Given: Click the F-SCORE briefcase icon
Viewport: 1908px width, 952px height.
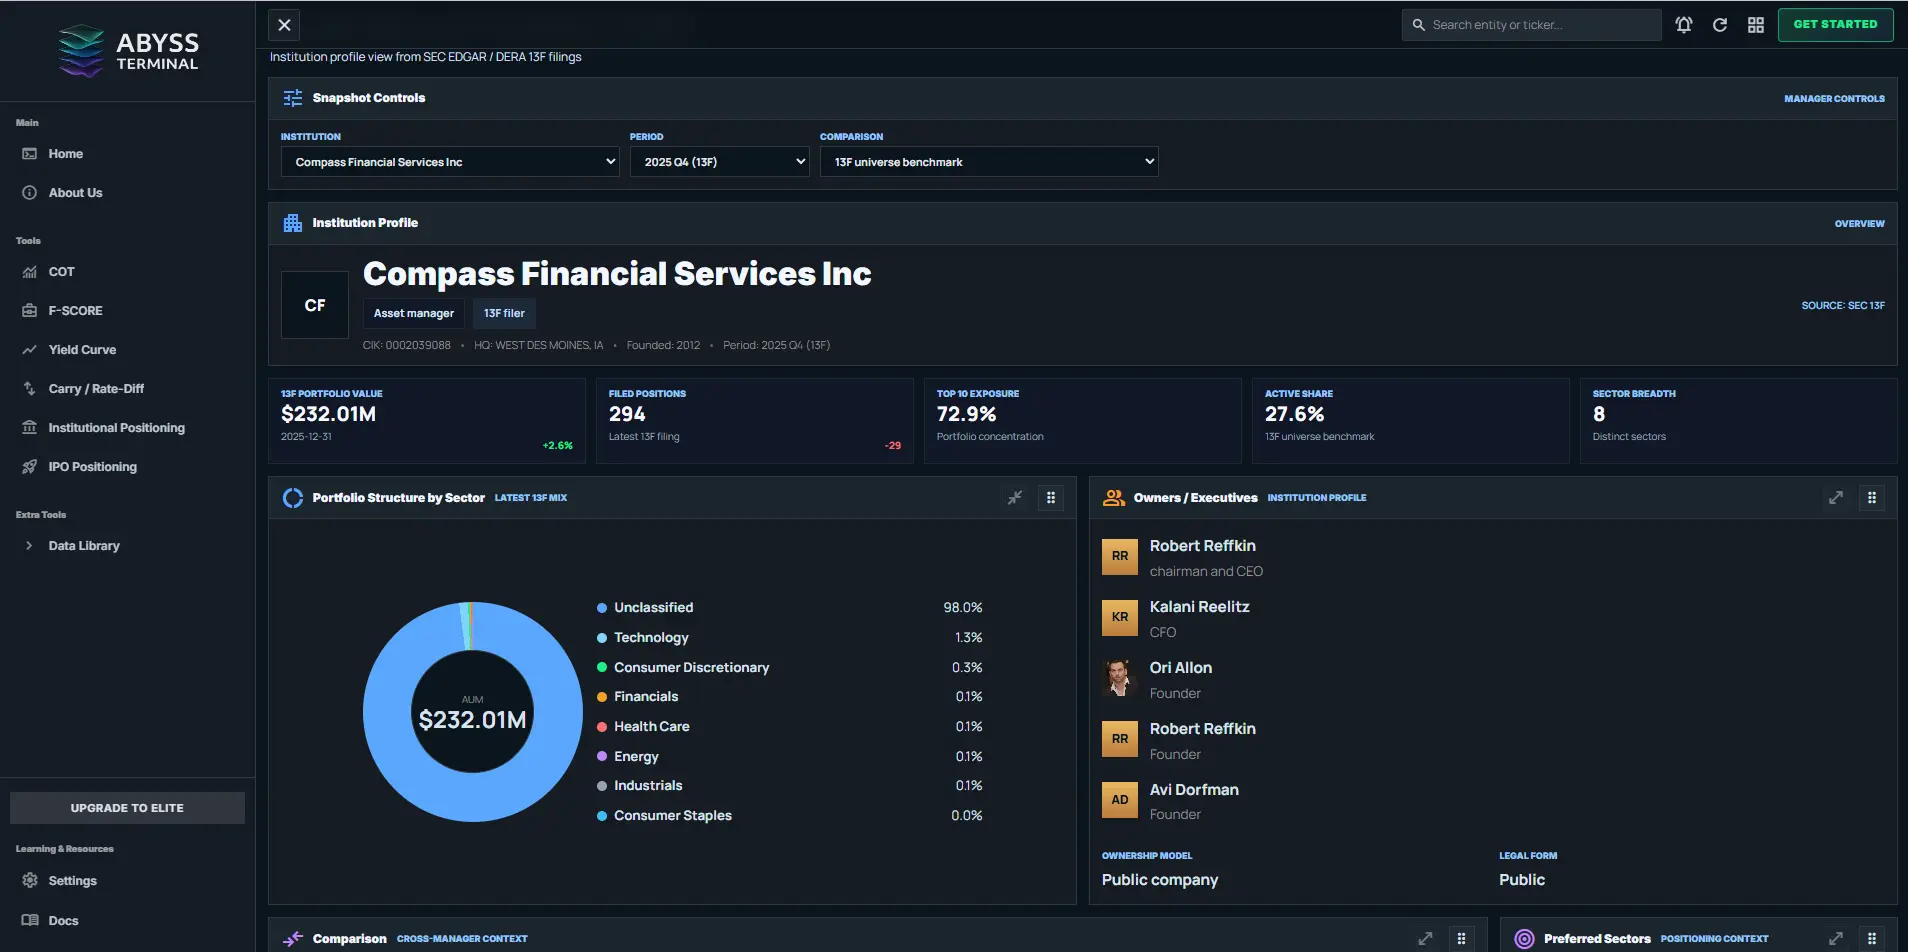Looking at the screenshot, I should [x=30, y=311].
